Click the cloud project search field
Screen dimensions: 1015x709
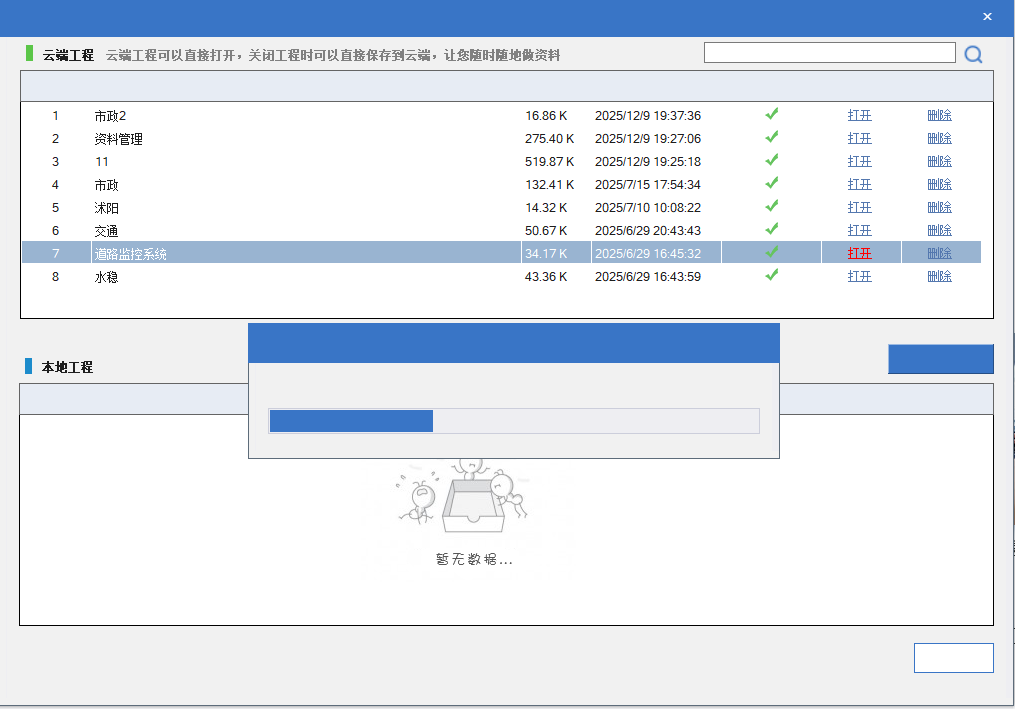(829, 53)
